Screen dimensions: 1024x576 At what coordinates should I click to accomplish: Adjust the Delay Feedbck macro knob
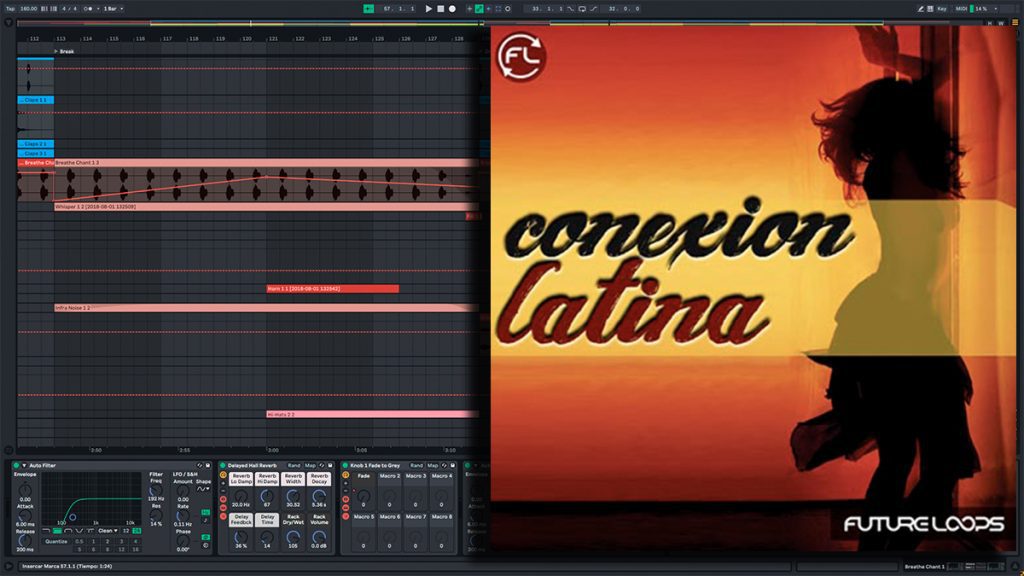tap(241, 537)
